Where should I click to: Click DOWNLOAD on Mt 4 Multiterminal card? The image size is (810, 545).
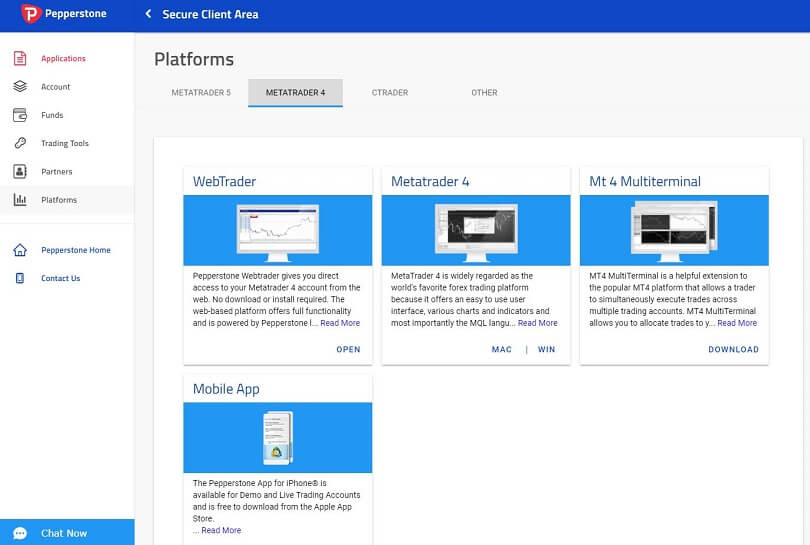pos(734,349)
